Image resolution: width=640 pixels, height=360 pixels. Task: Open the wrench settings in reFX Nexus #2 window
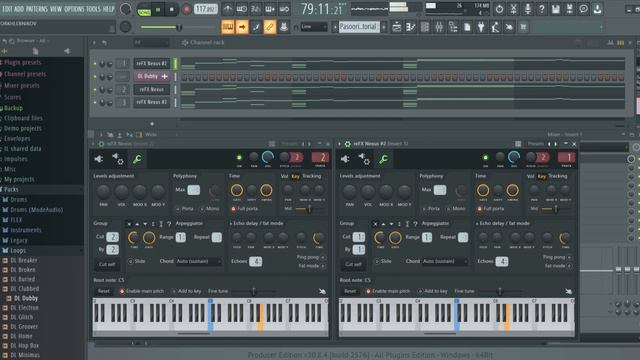pos(383,159)
